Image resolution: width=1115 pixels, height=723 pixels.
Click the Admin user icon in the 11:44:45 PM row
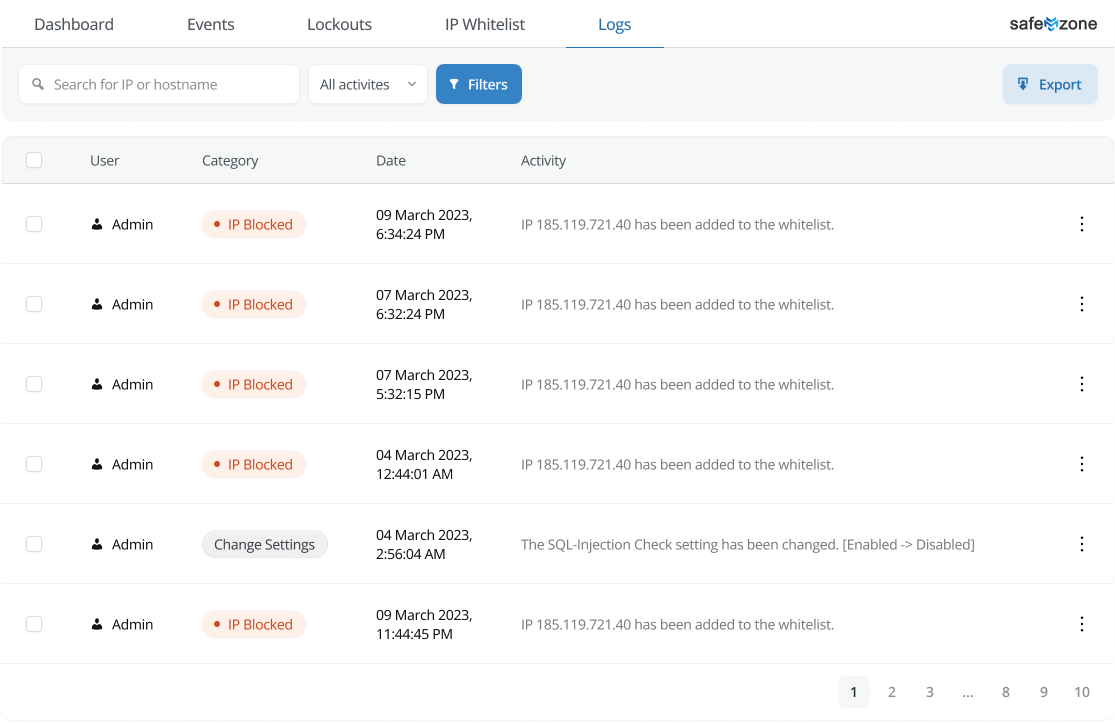pos(97,624)
